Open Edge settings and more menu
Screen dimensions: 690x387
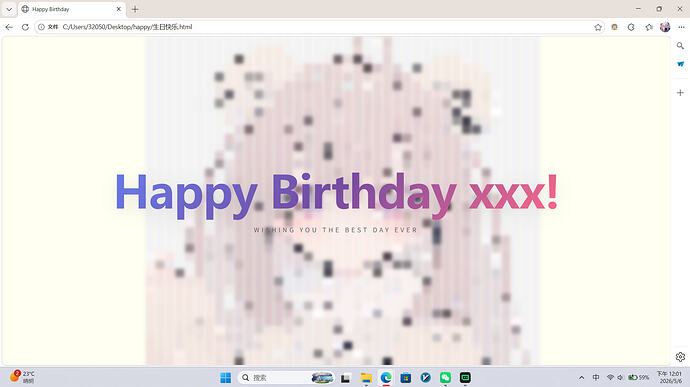click(x=681, y=27)
